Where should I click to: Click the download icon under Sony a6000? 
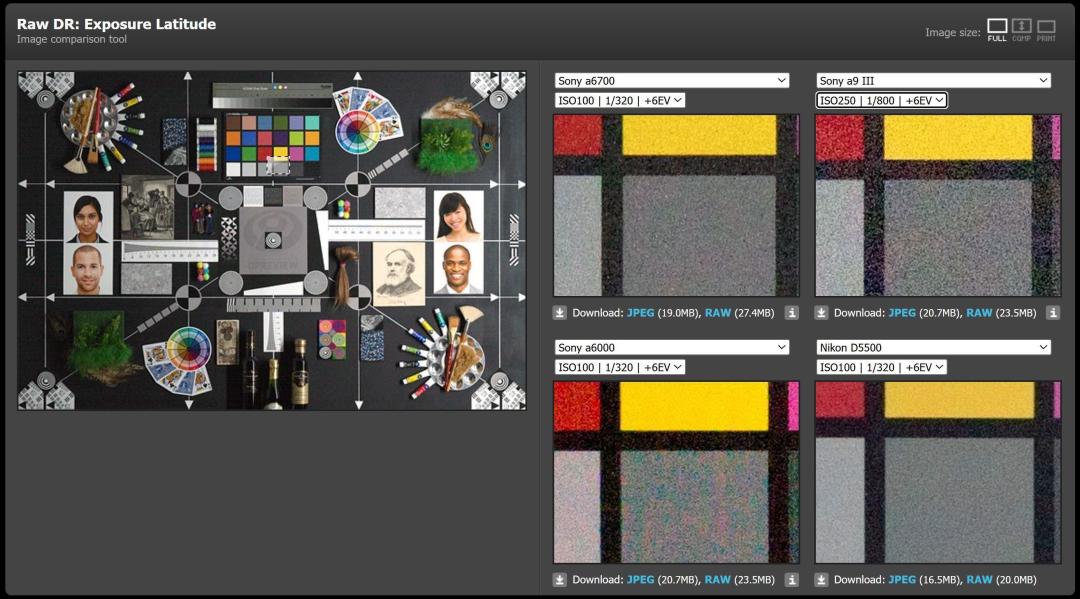point(559,580)
